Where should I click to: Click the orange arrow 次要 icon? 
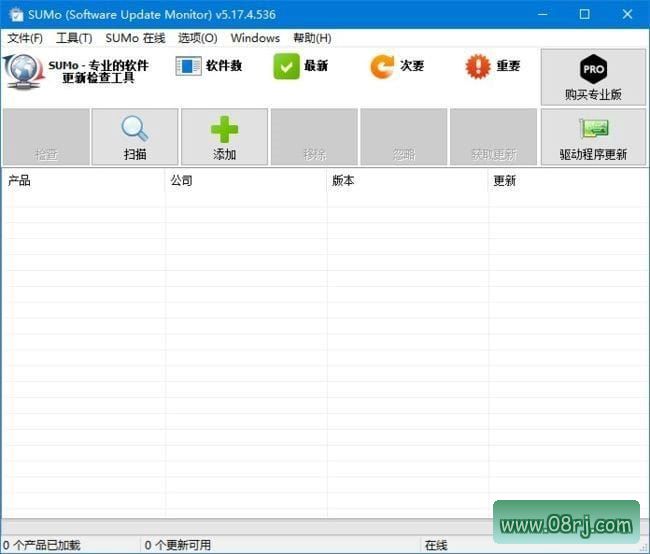click(x=382, y=66)
